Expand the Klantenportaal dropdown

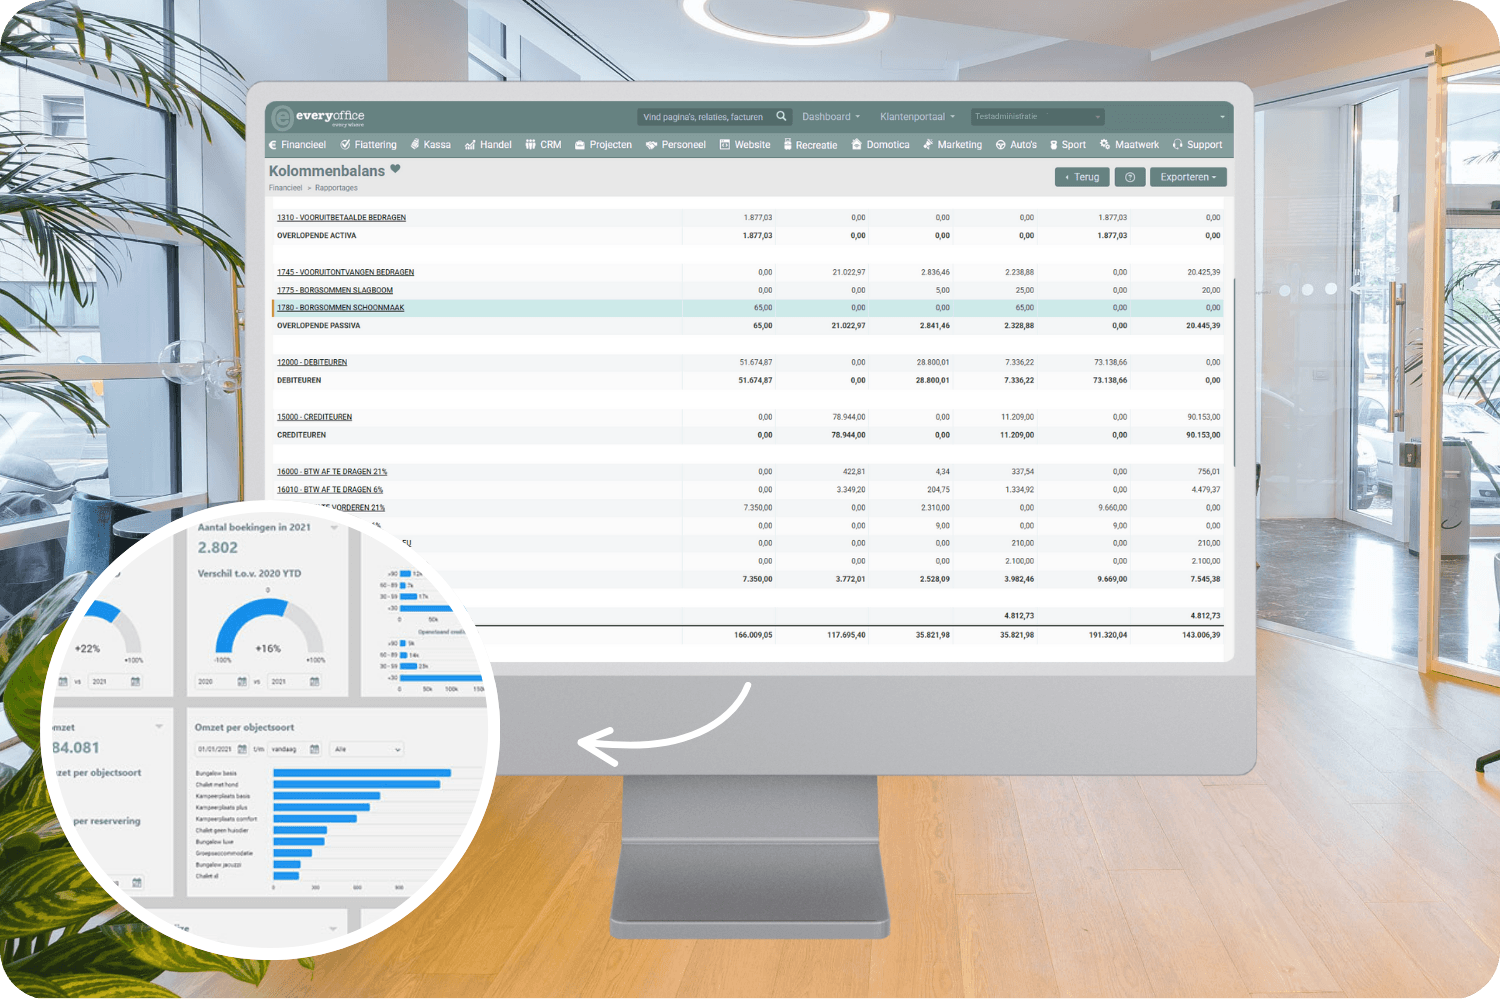click(917, 117)
